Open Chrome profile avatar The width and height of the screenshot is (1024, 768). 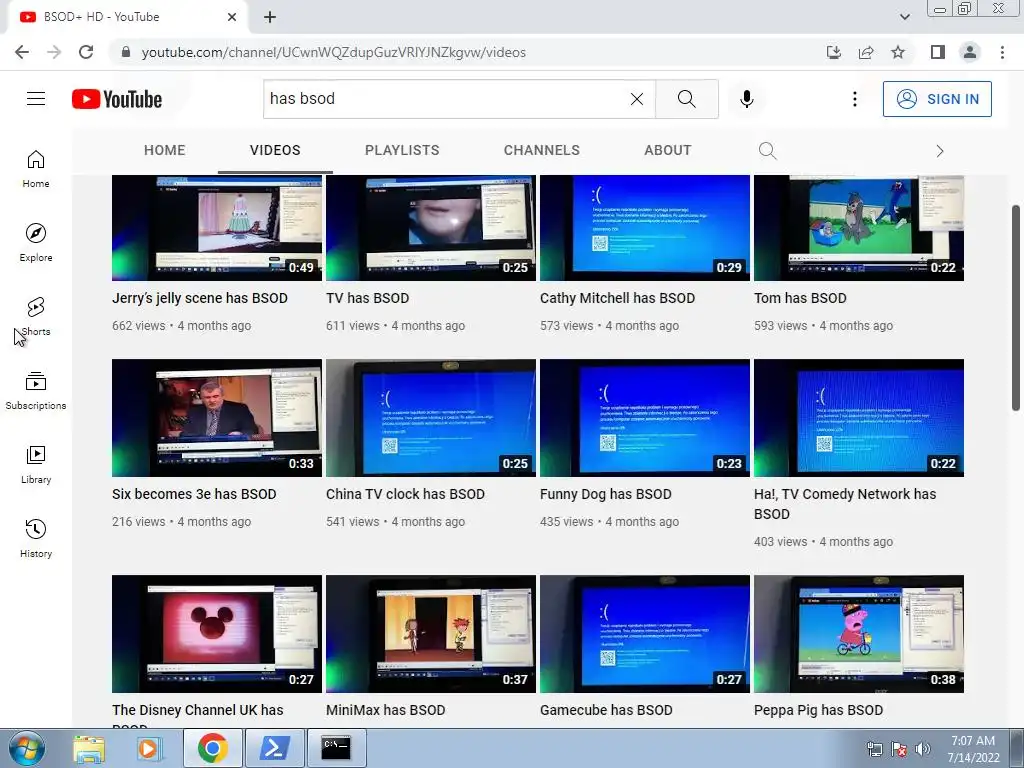(x=970, y=52)
